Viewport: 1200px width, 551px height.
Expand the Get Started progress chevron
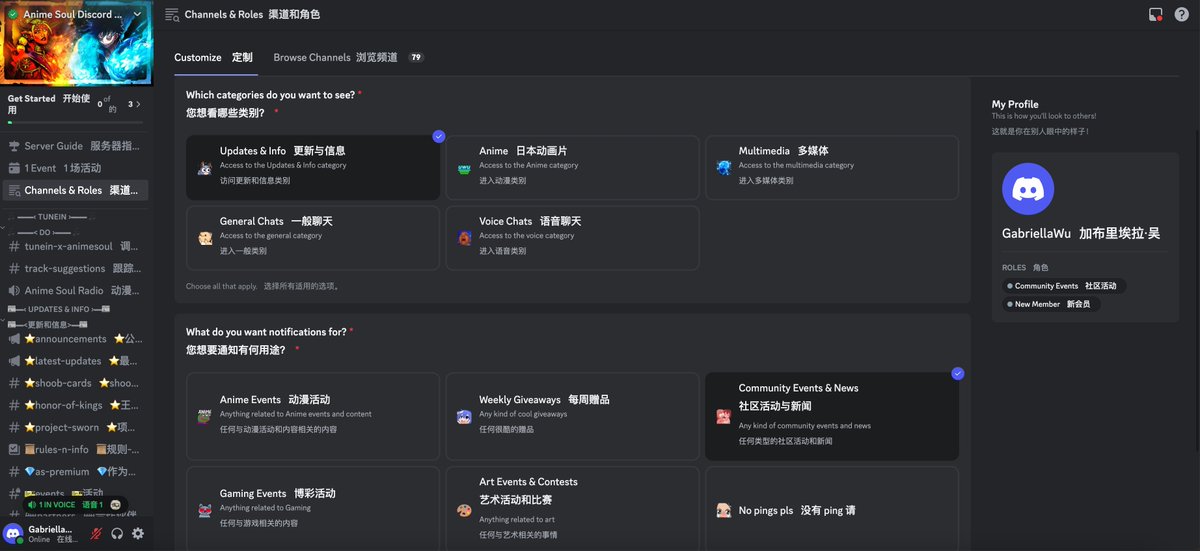138,104
